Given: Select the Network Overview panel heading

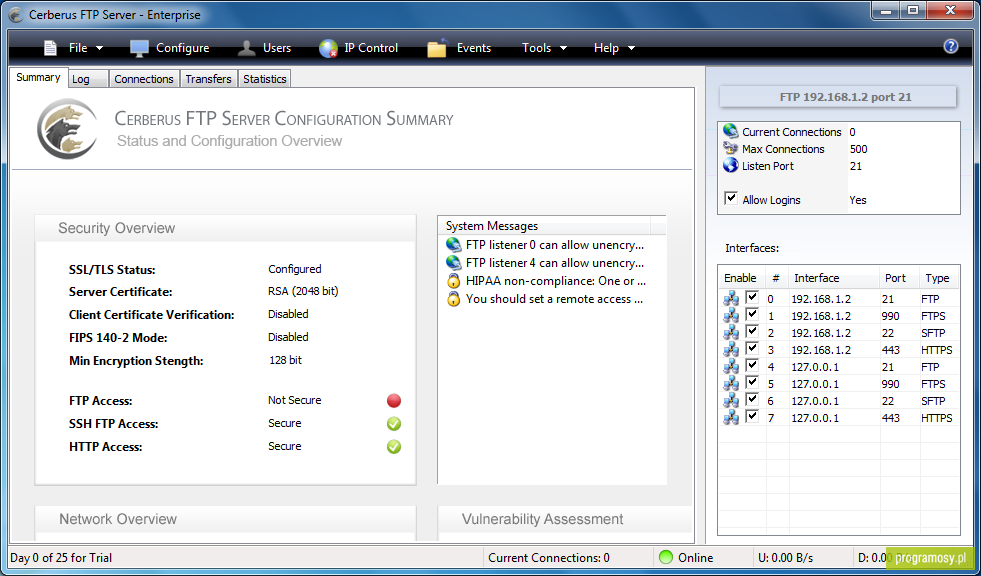Looking at the screenshot, I should [118, 519].
